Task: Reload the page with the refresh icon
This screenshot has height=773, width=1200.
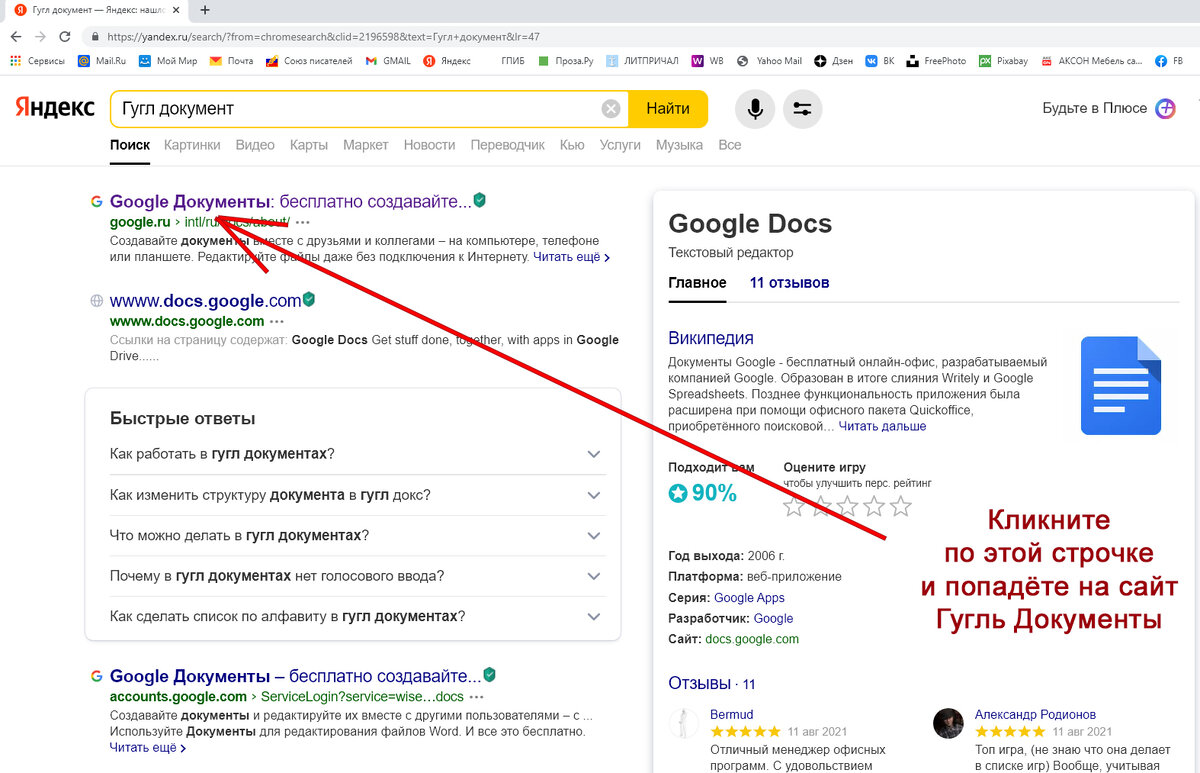Action: 65,36
